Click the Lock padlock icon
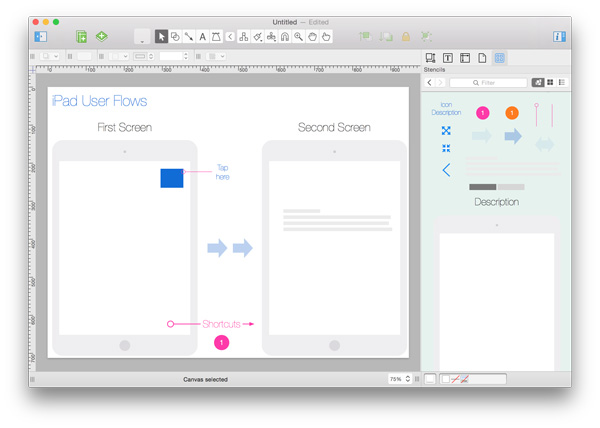The width and height of the screenshot is (600, 428). 406,37
